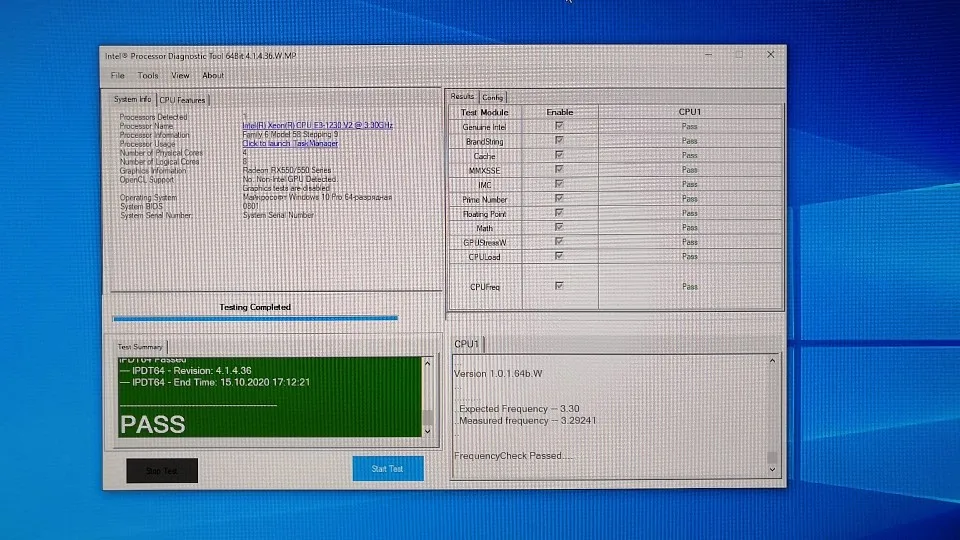
Task: Click the Stop Test button
Action: click(x=162, y=470)
